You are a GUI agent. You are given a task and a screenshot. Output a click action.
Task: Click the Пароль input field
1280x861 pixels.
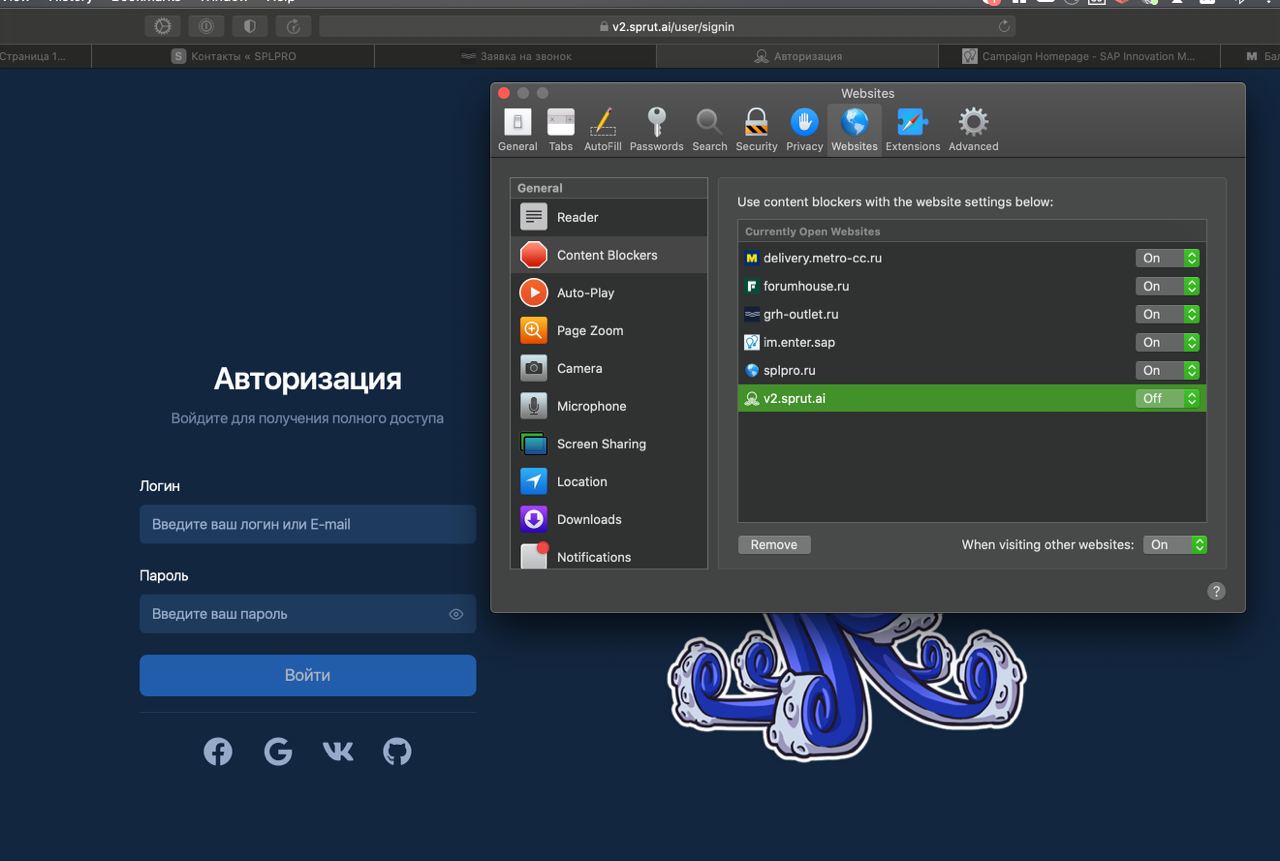point(307,614)
